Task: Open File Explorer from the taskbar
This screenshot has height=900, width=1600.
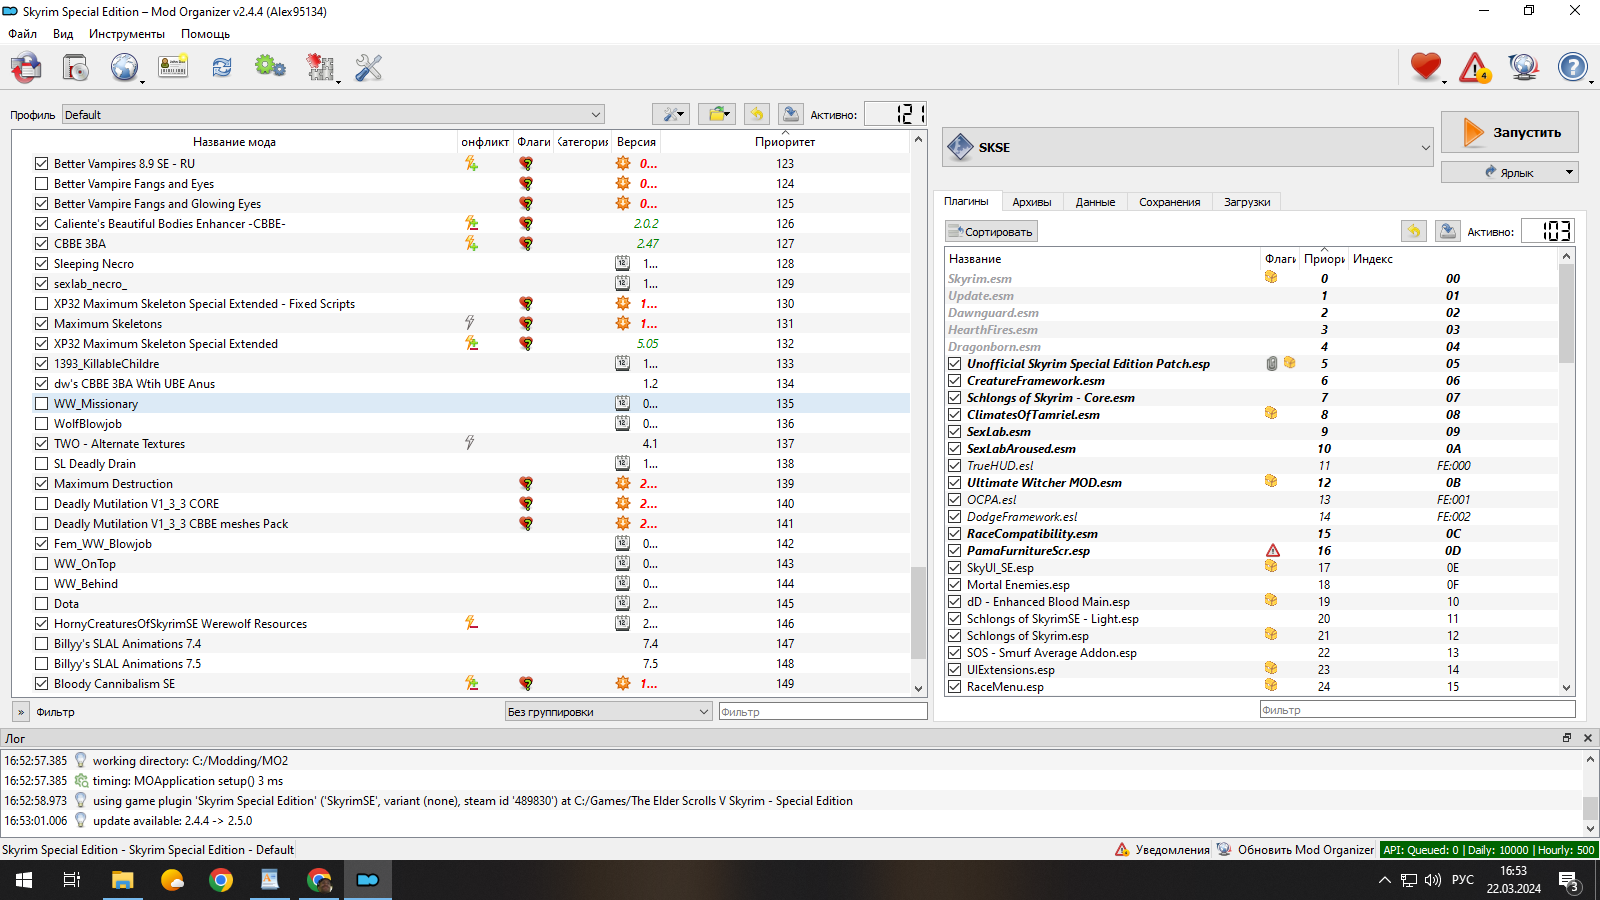Action: [122, 880]
